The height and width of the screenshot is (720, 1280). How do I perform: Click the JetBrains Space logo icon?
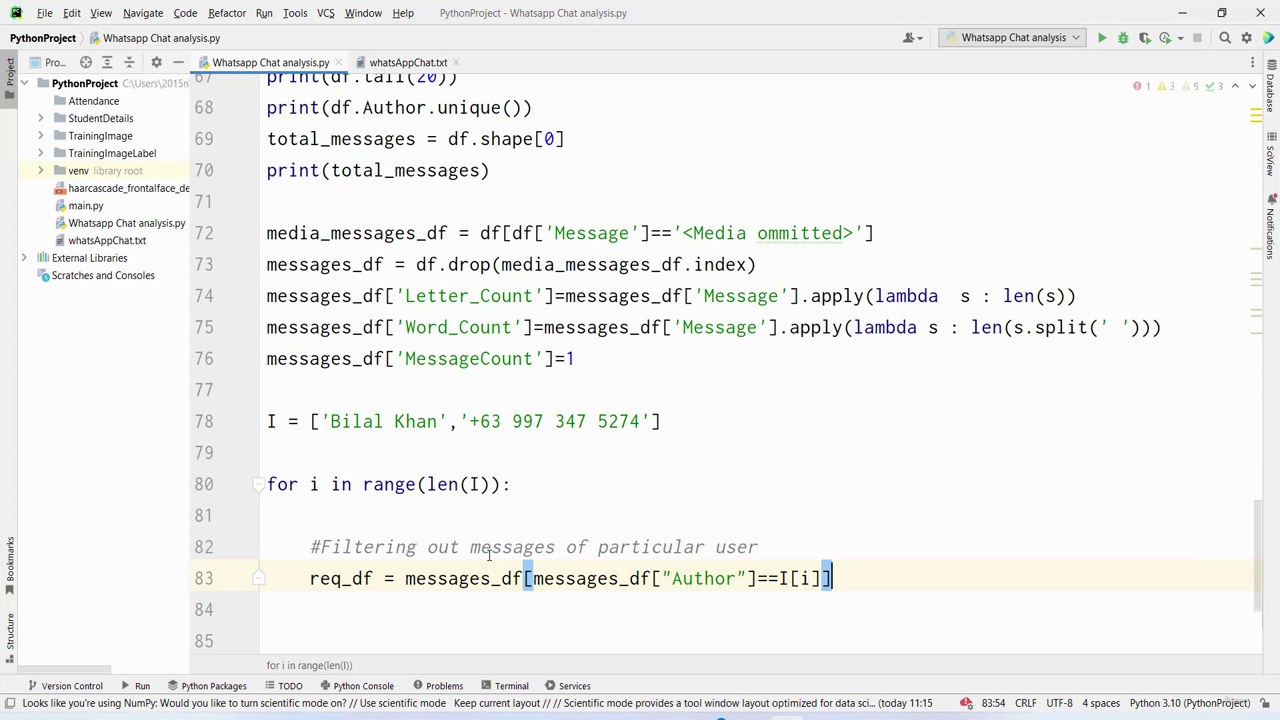click(1268, 38)
